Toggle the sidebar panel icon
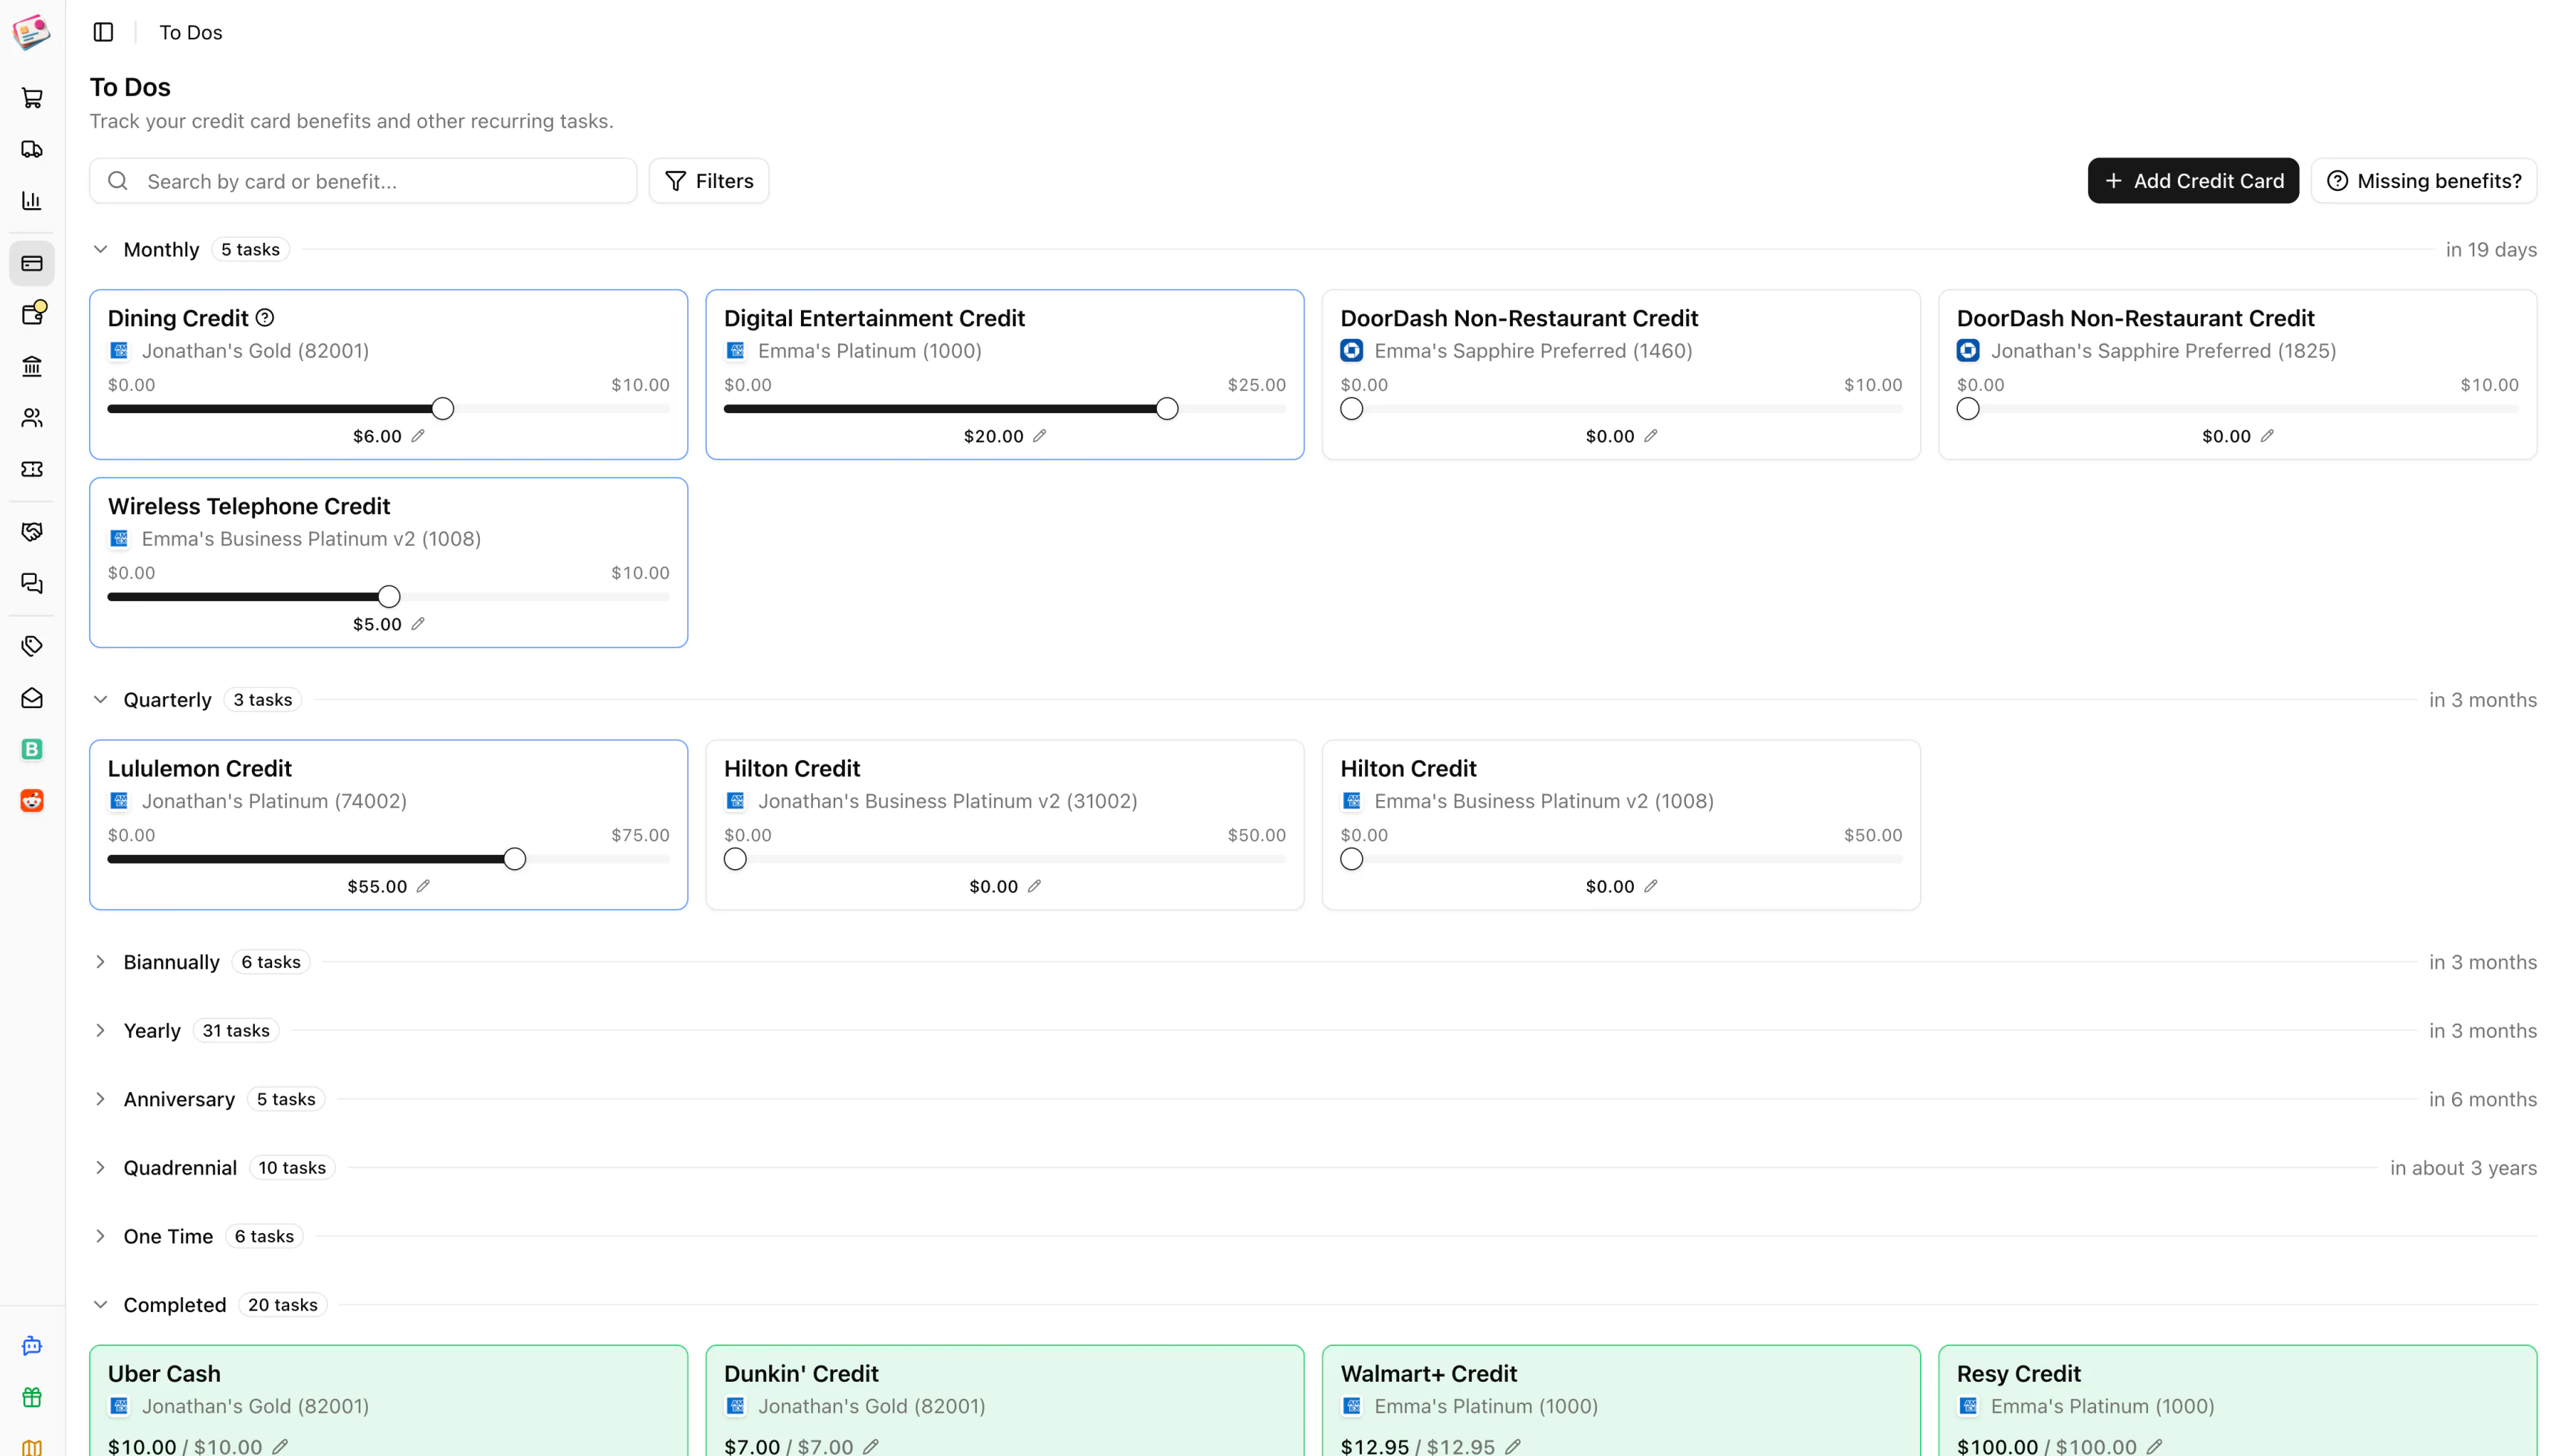This screenshot has width=2556, height=1456. pos(103,32)
